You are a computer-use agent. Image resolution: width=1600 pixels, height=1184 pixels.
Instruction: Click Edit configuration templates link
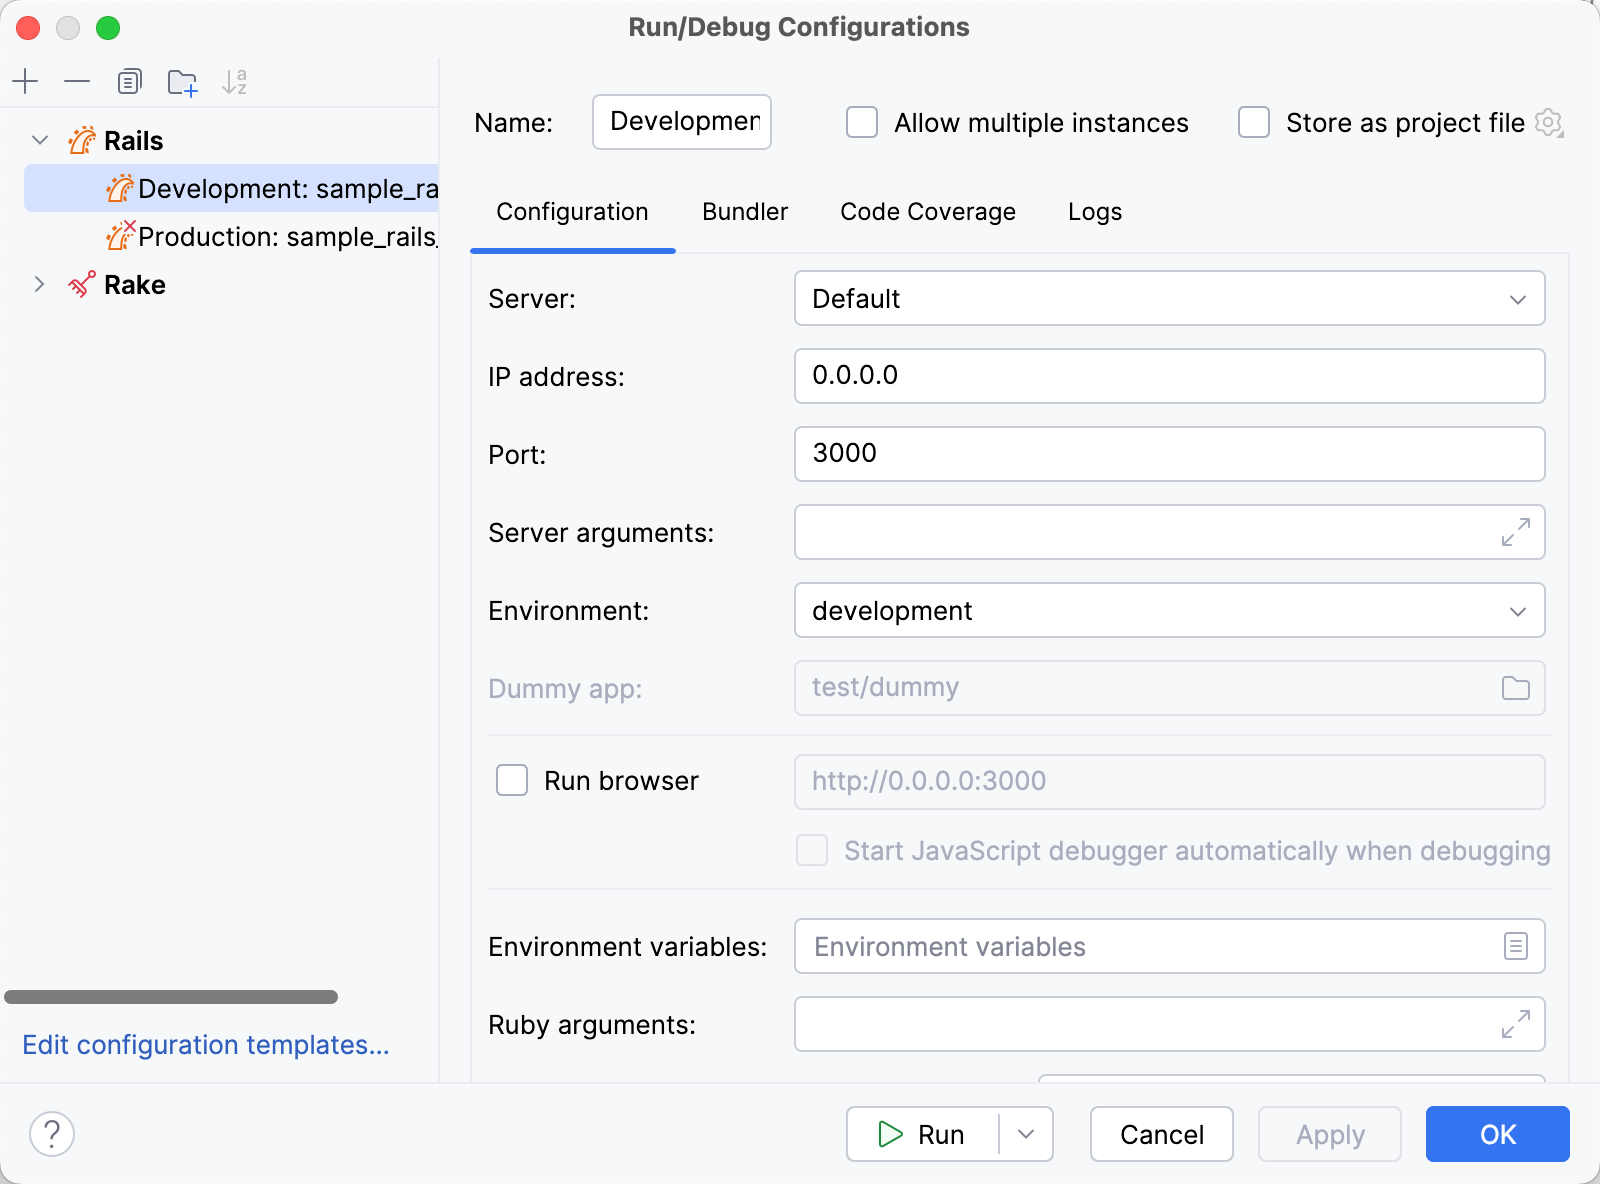point(205,1045)
